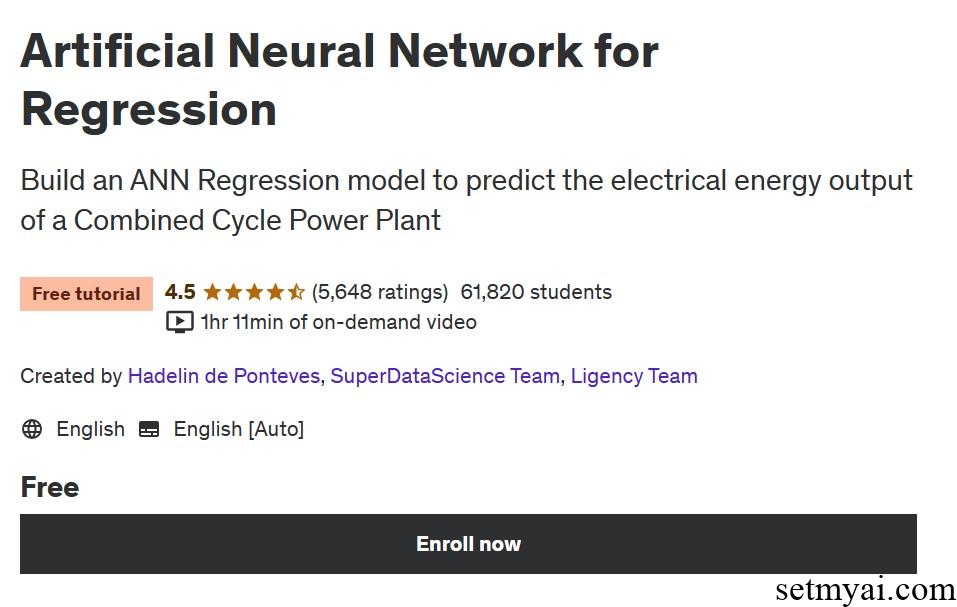Image resolution: width=957 pixels, height=607 pixels.
Task: Click the first rating star
Action: [212, 292]
